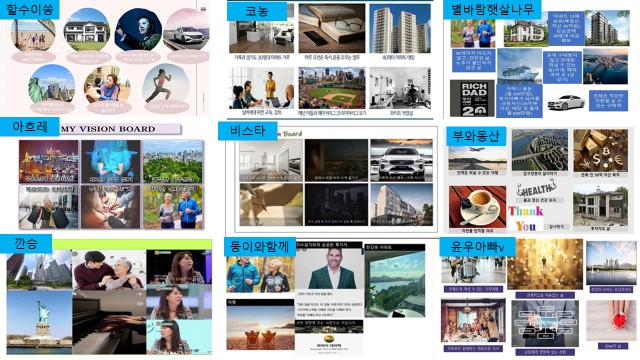The image size is (640, 360).
Task: Select the baseball stadium photo
Action: [332, 88]
